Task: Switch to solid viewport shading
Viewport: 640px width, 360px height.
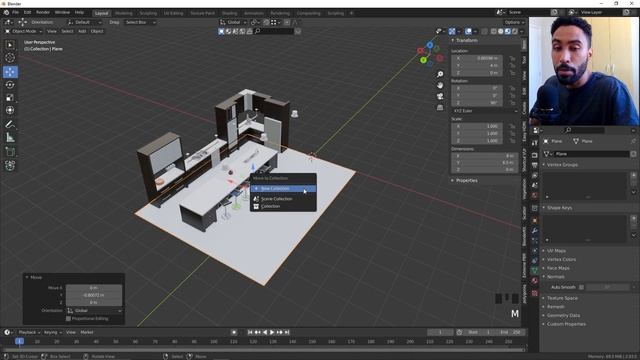Action: [x=501, y=31]
